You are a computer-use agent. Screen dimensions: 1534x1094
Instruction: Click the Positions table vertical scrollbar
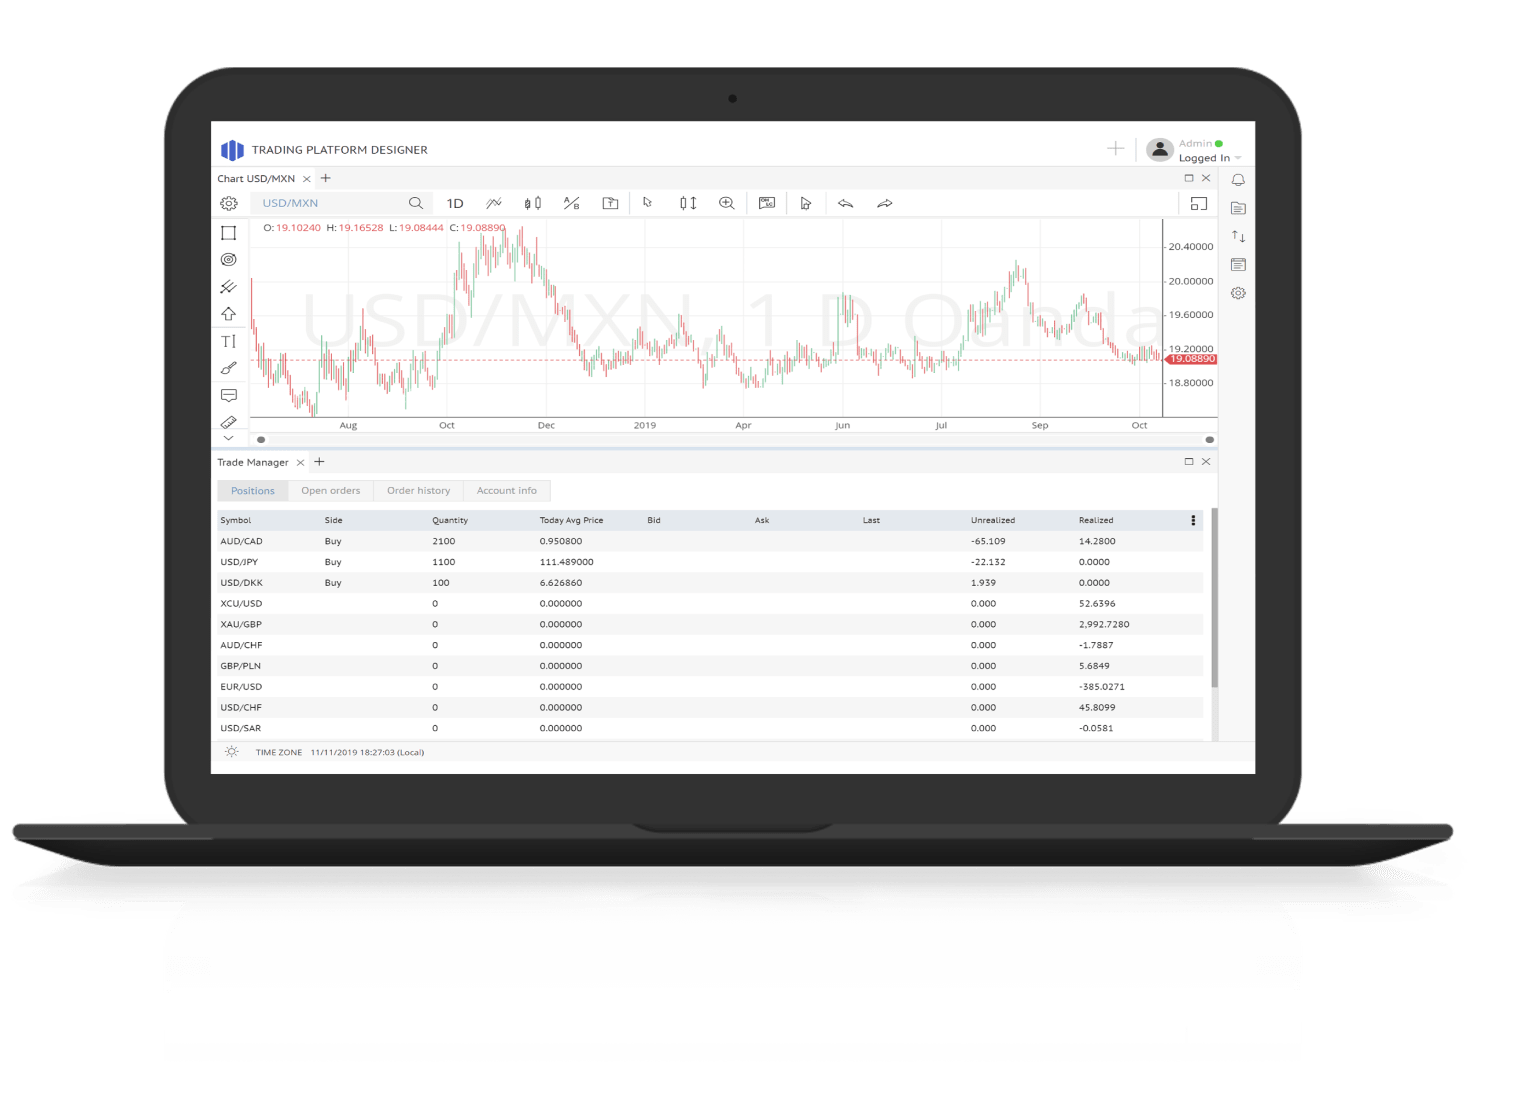point(1215,598)
